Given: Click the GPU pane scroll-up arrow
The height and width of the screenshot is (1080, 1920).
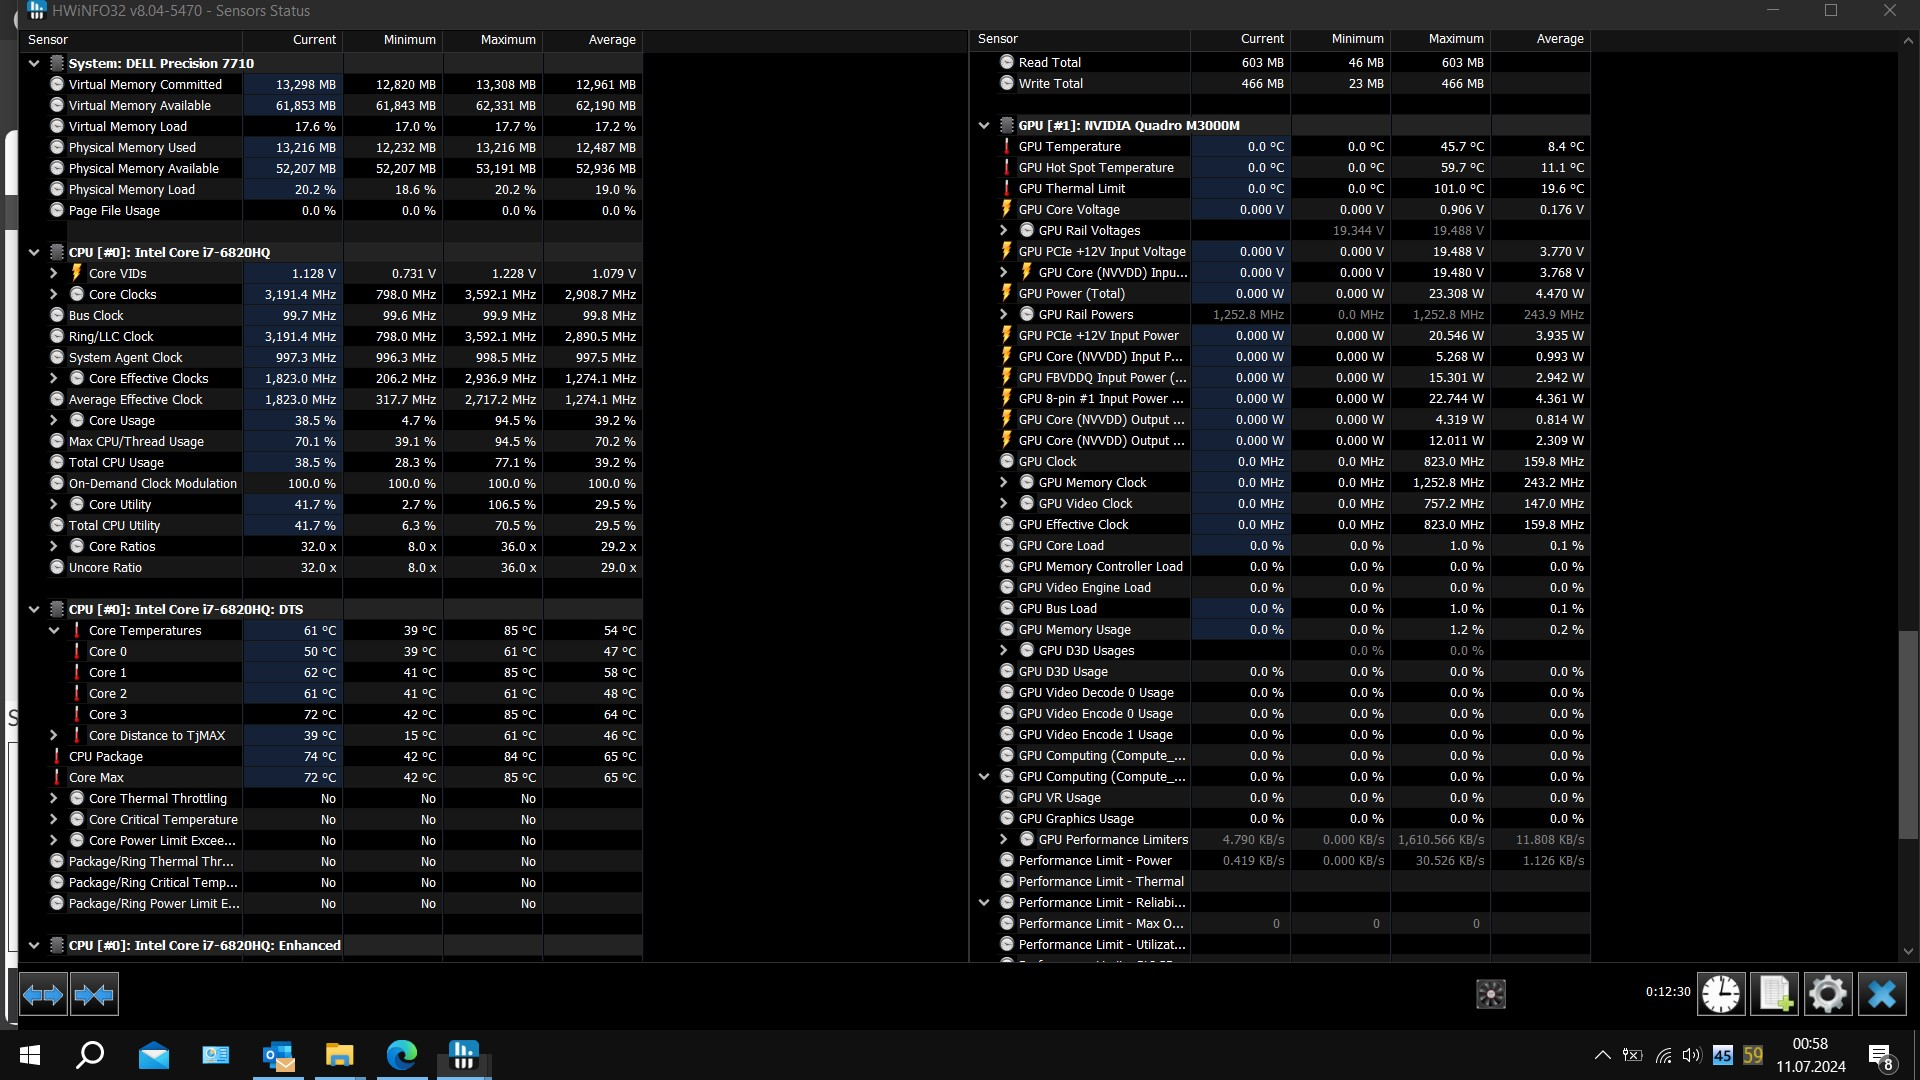Looking at the screenshot, I should (1908, 41).
